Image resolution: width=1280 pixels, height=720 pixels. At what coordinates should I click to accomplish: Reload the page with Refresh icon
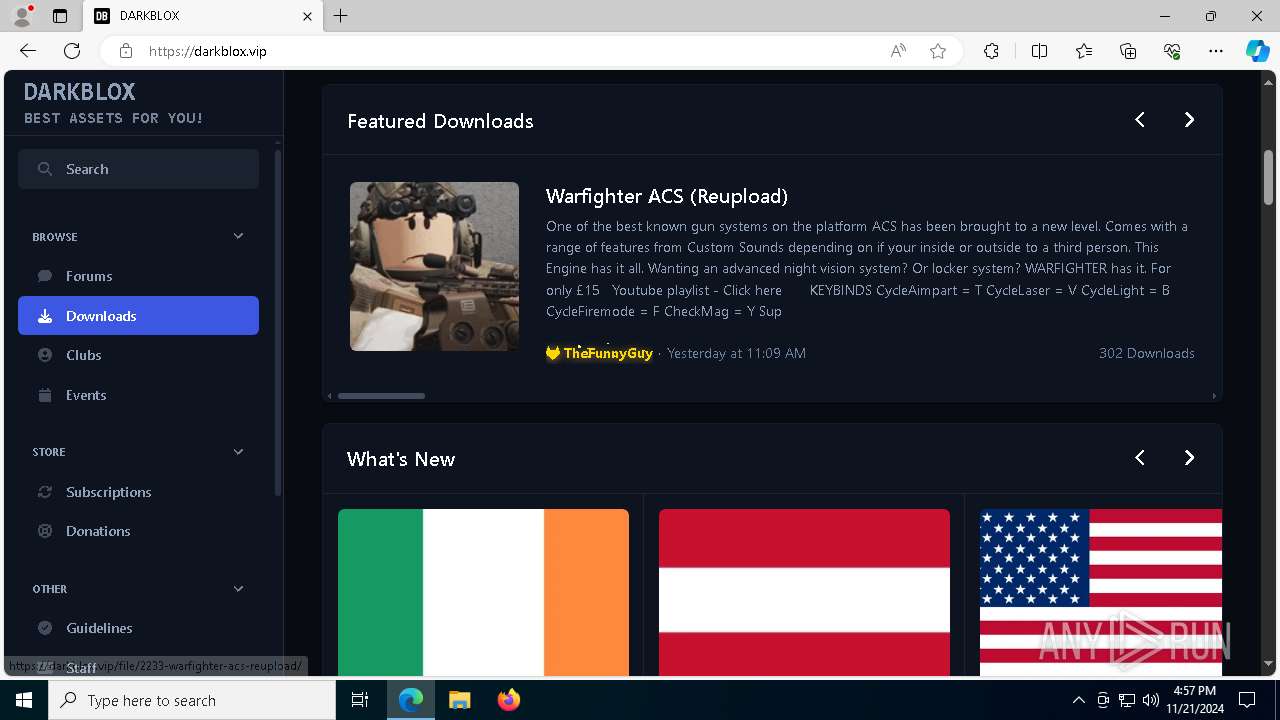click(72, 51)
